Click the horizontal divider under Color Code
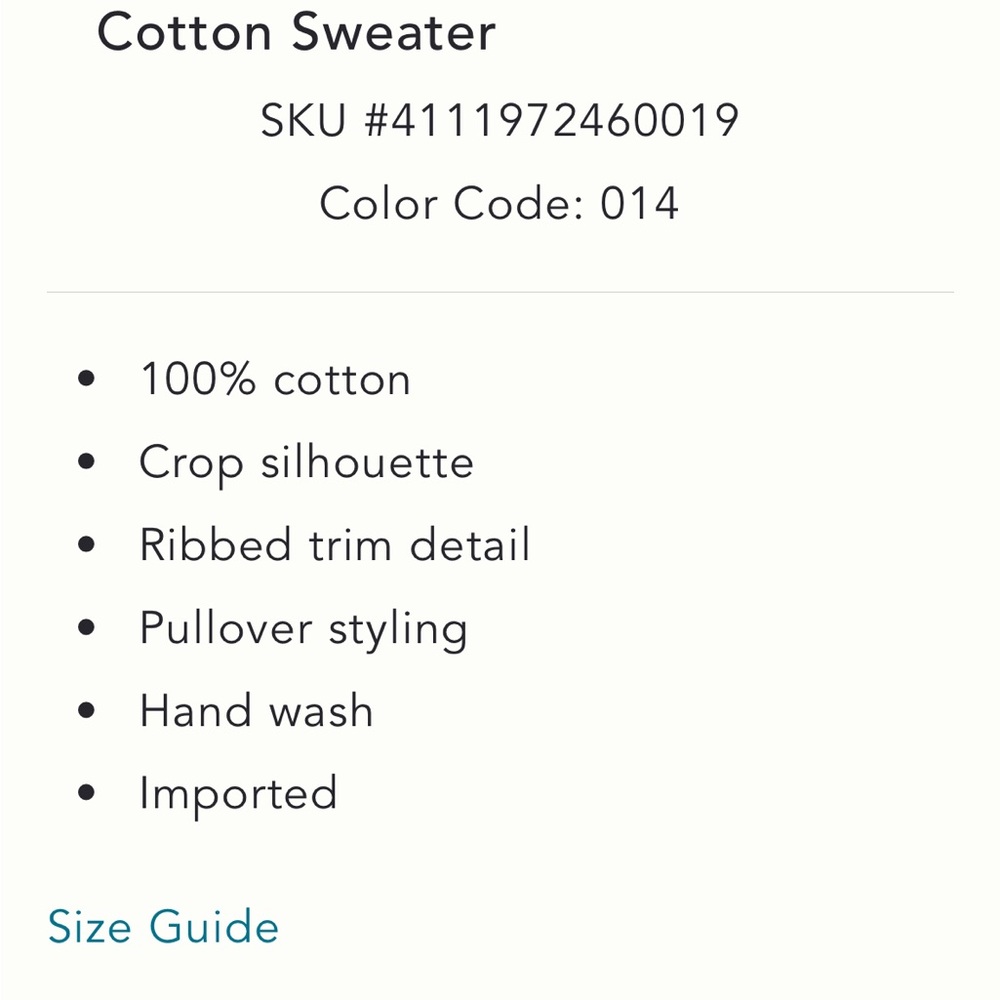 [x=500, y=292]
